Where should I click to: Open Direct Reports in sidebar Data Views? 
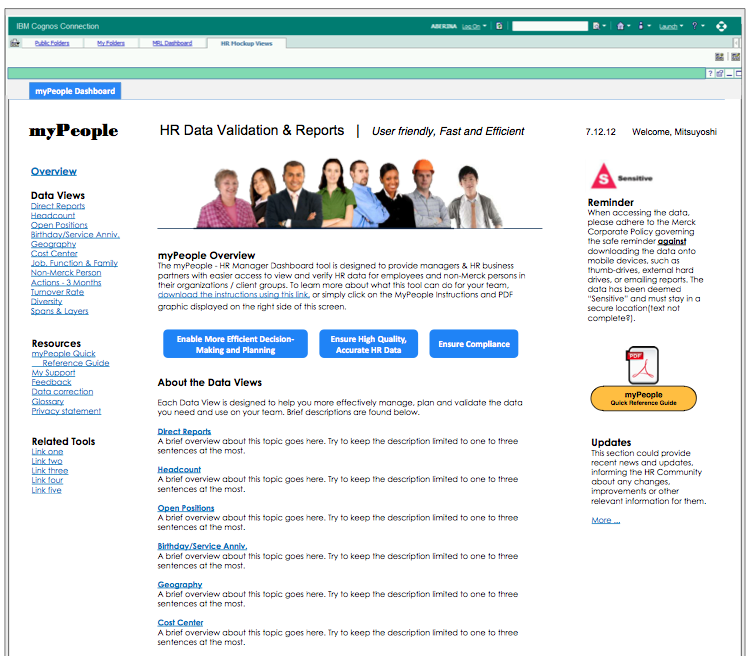[58, 206]
